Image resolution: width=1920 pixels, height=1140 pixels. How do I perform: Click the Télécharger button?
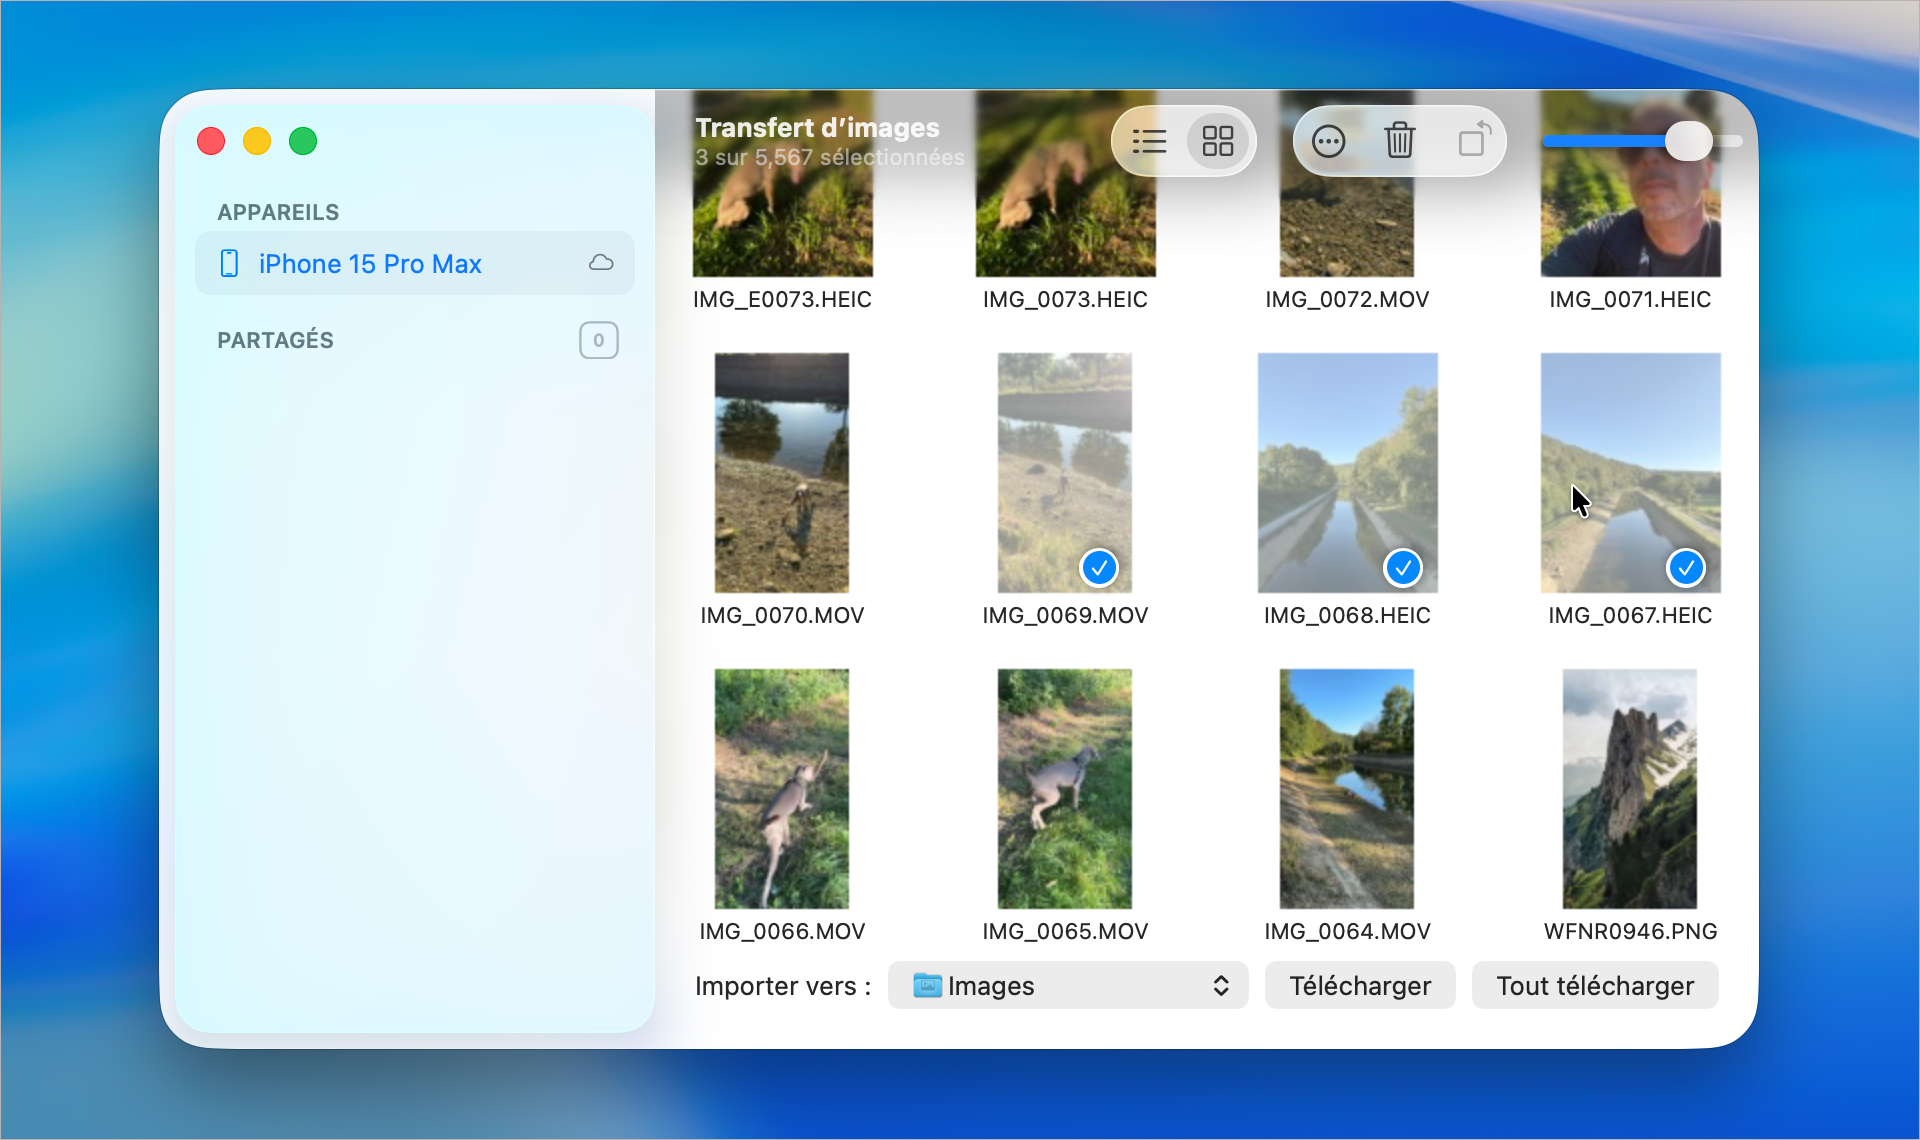click(1360, 985)
